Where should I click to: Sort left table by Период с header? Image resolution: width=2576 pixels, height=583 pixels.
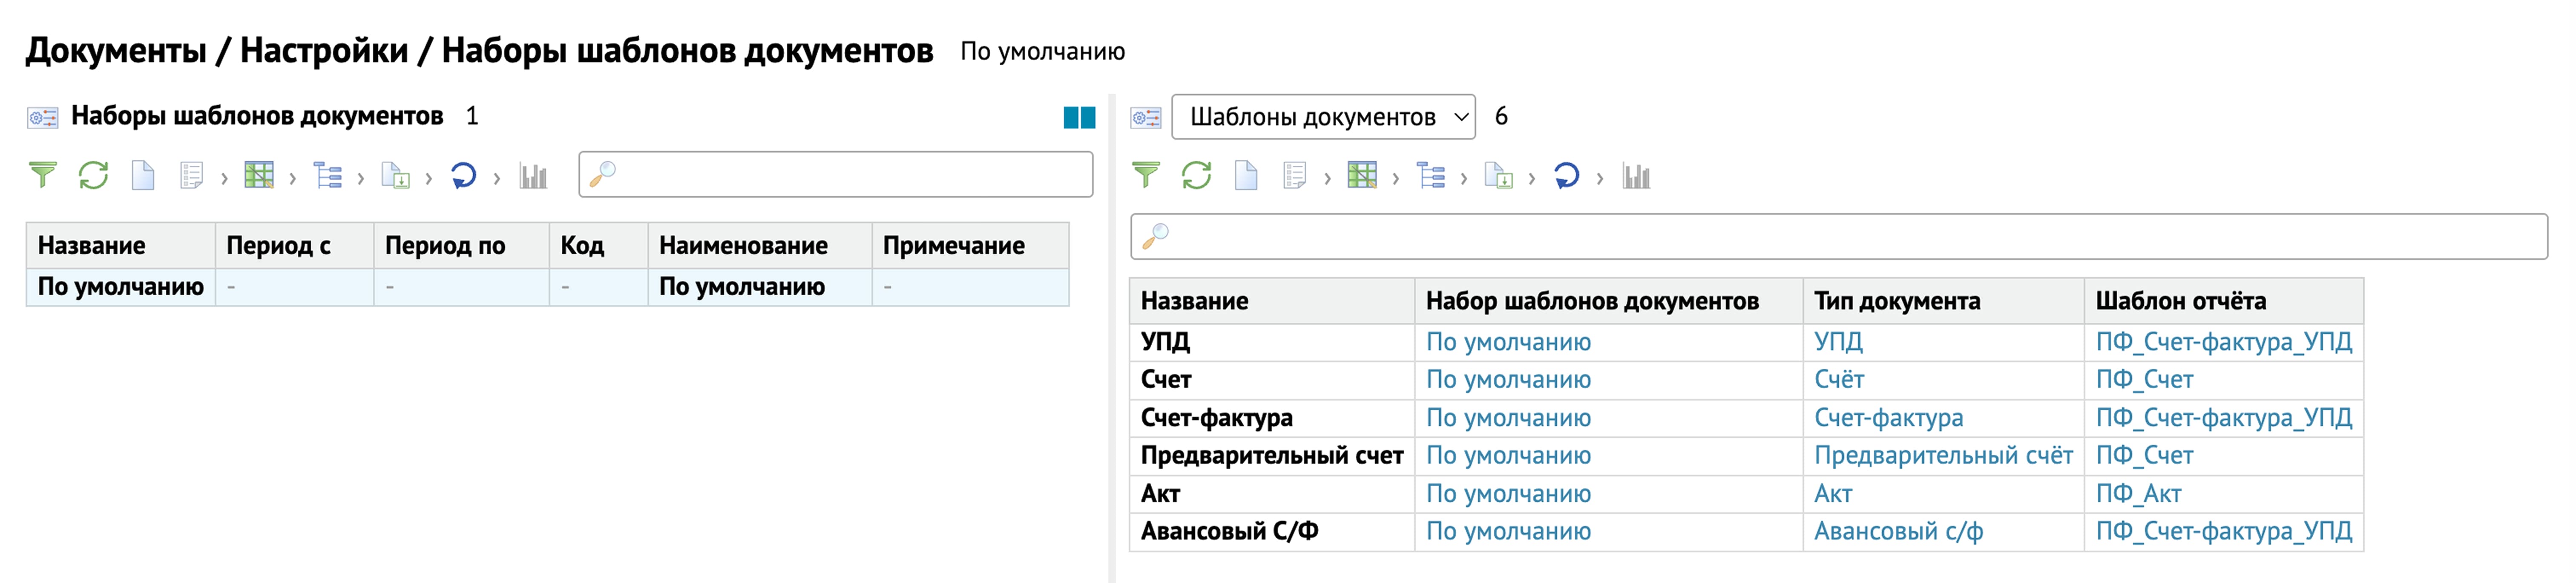(294, 245)
